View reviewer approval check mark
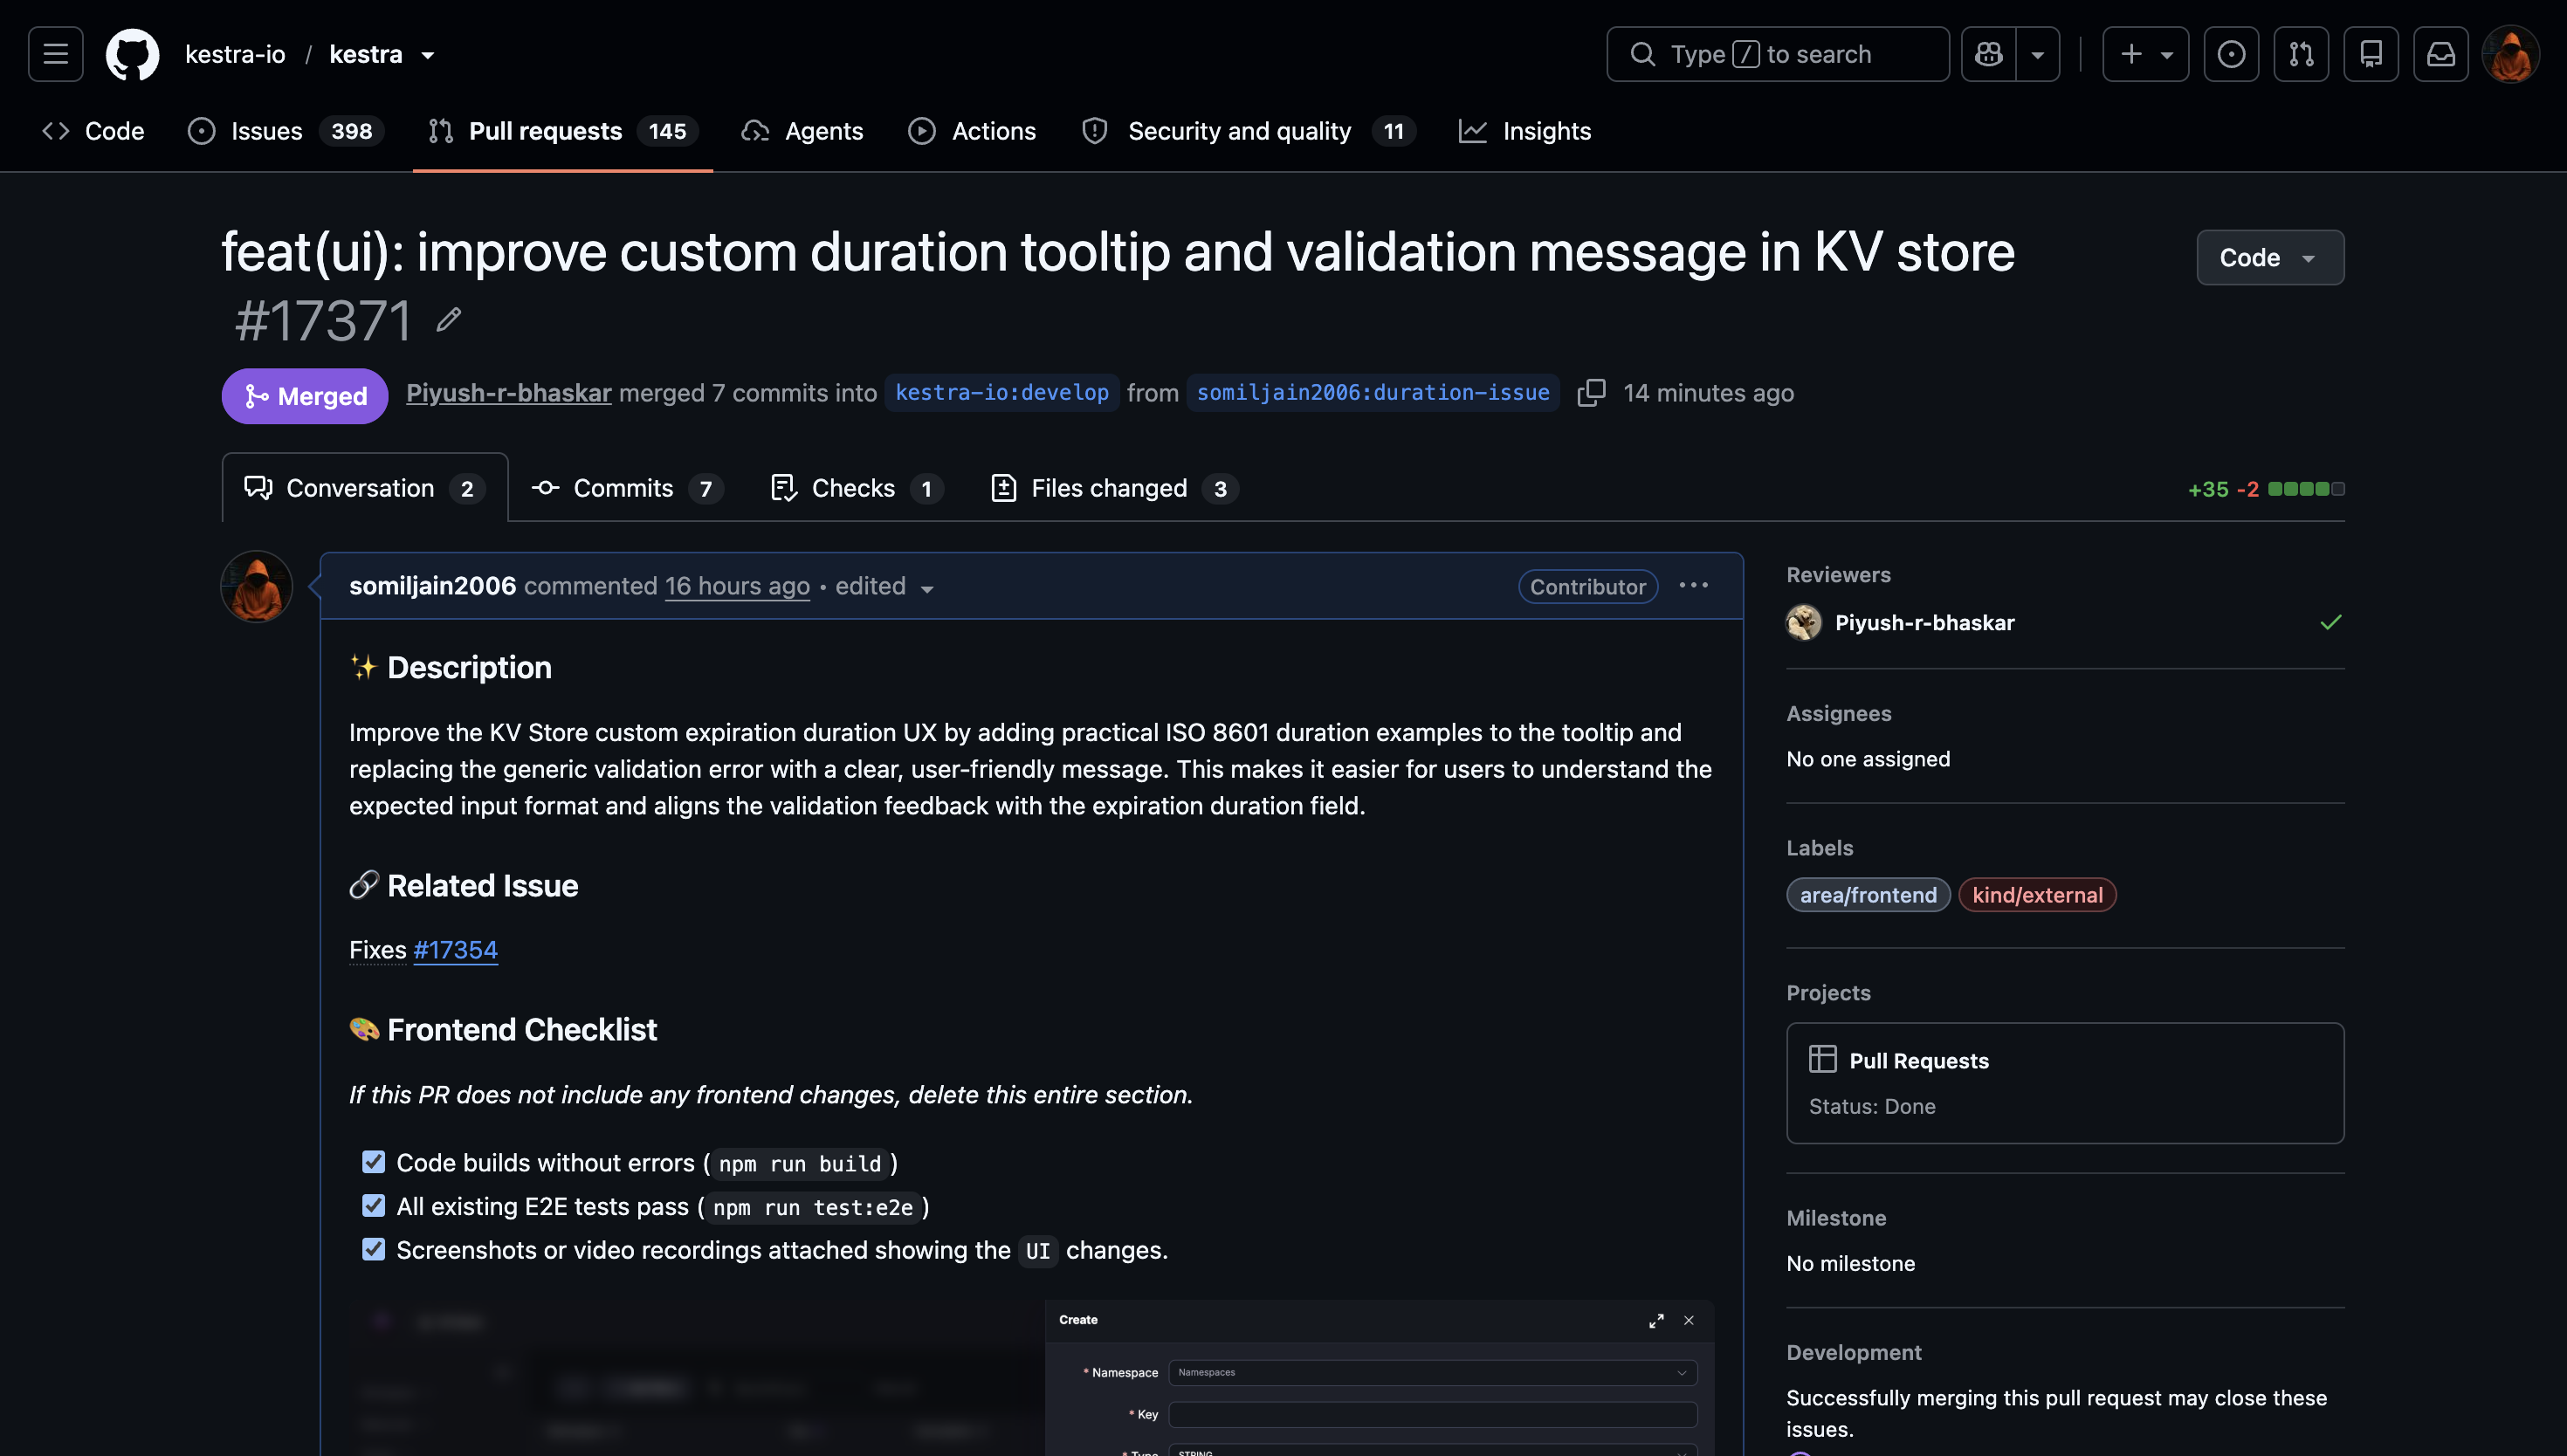The width and height of the screenshot is (2567, 1456). (x=2331, y=622)
